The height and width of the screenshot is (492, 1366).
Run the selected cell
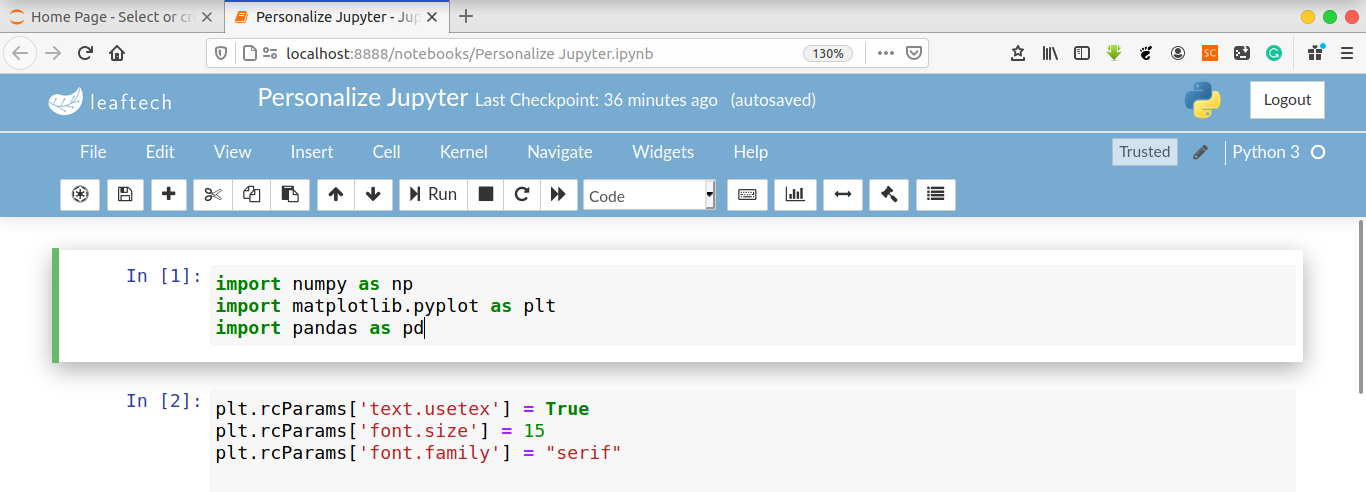[433, 195]
